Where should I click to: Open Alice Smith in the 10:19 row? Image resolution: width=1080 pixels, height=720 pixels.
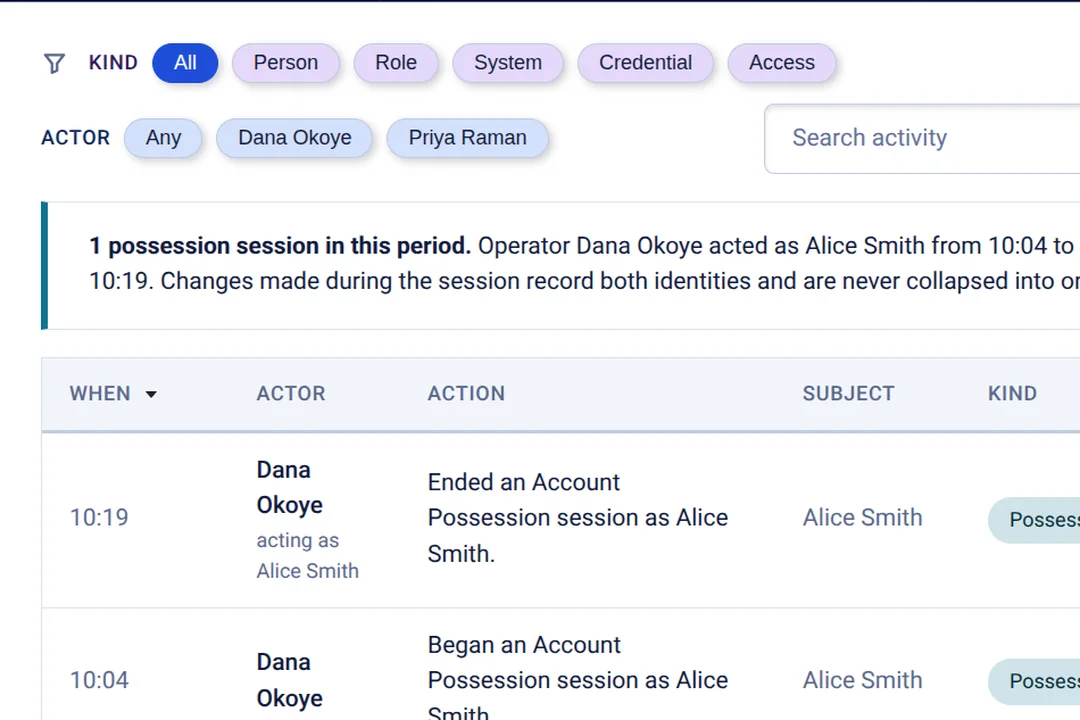click(862, 517)
